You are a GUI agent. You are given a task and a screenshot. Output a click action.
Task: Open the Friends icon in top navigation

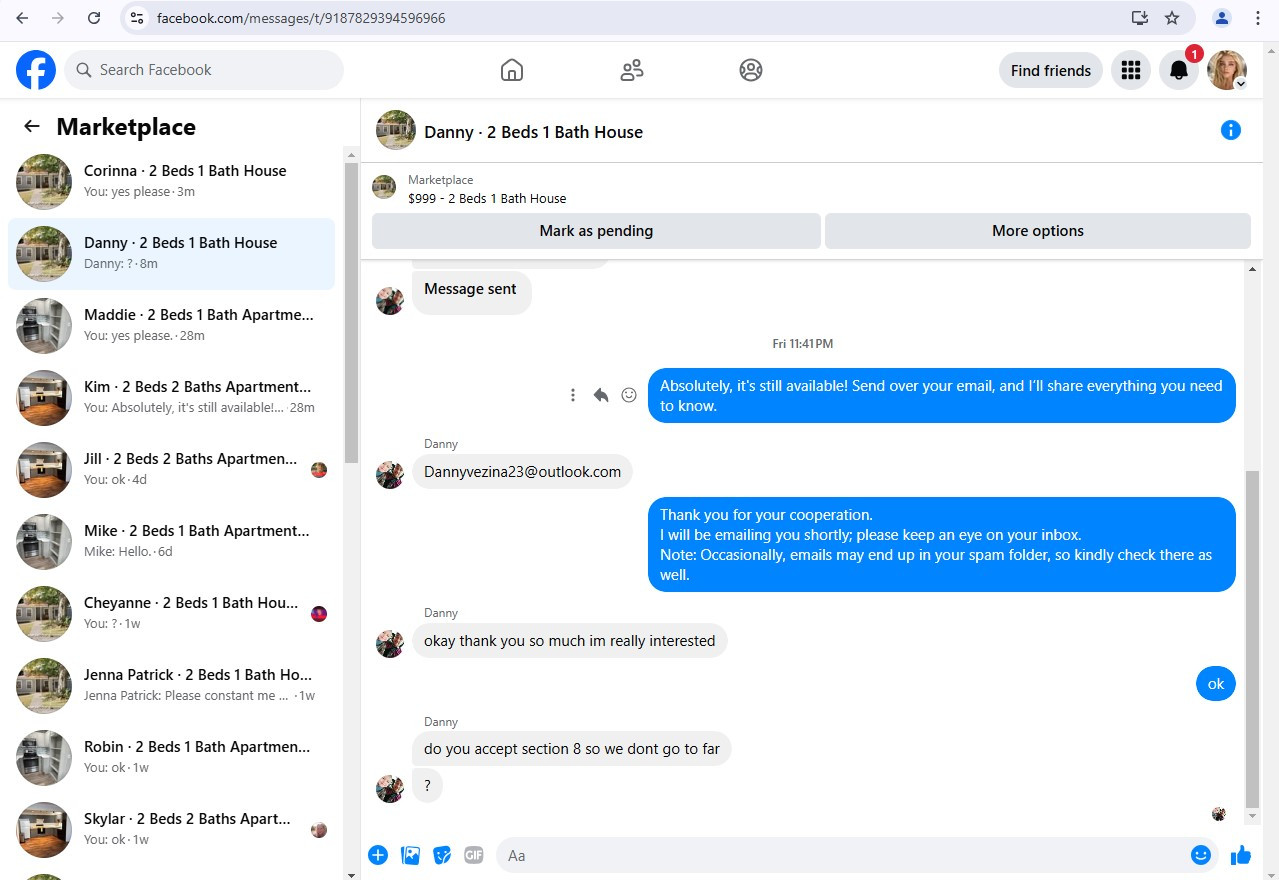pyautogui.click(x=631, y=70)
